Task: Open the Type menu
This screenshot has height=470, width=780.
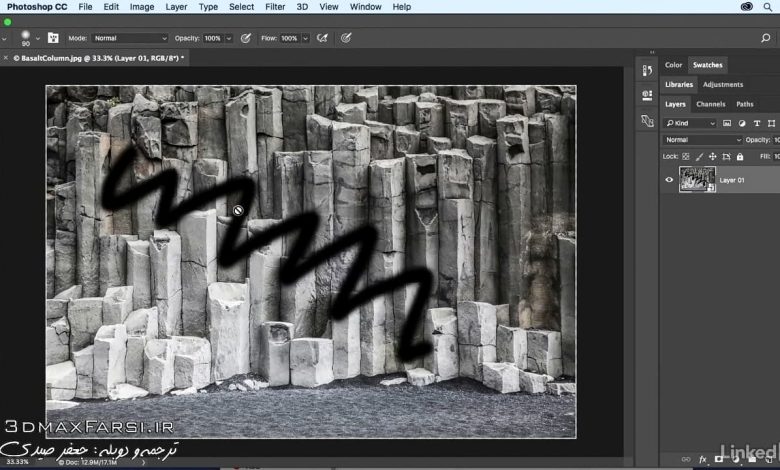Action: click(x=208, y=7)
